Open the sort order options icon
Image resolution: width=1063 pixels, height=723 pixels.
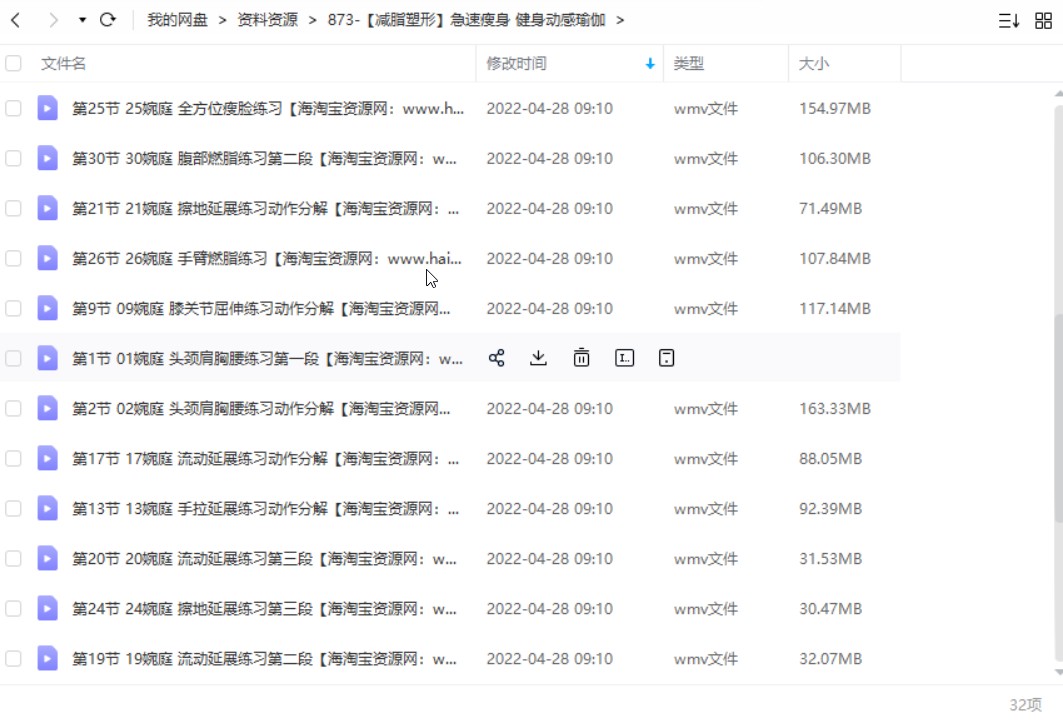(x=1008, y=20)
